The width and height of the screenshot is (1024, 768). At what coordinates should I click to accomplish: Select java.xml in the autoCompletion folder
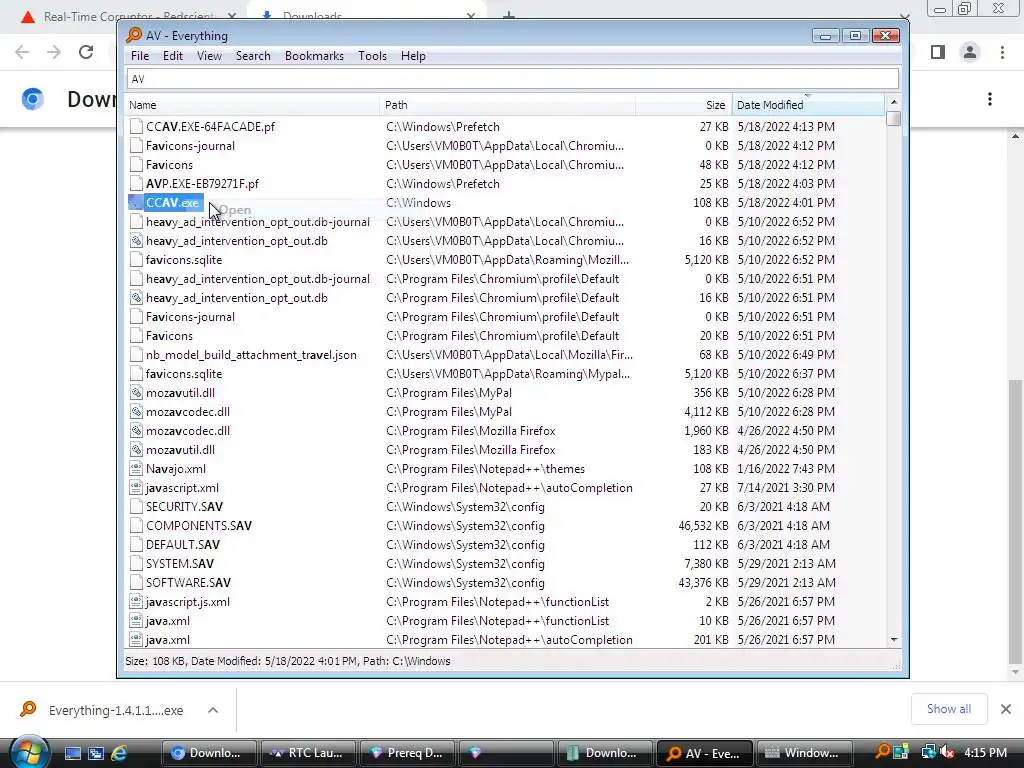[168, 639]
